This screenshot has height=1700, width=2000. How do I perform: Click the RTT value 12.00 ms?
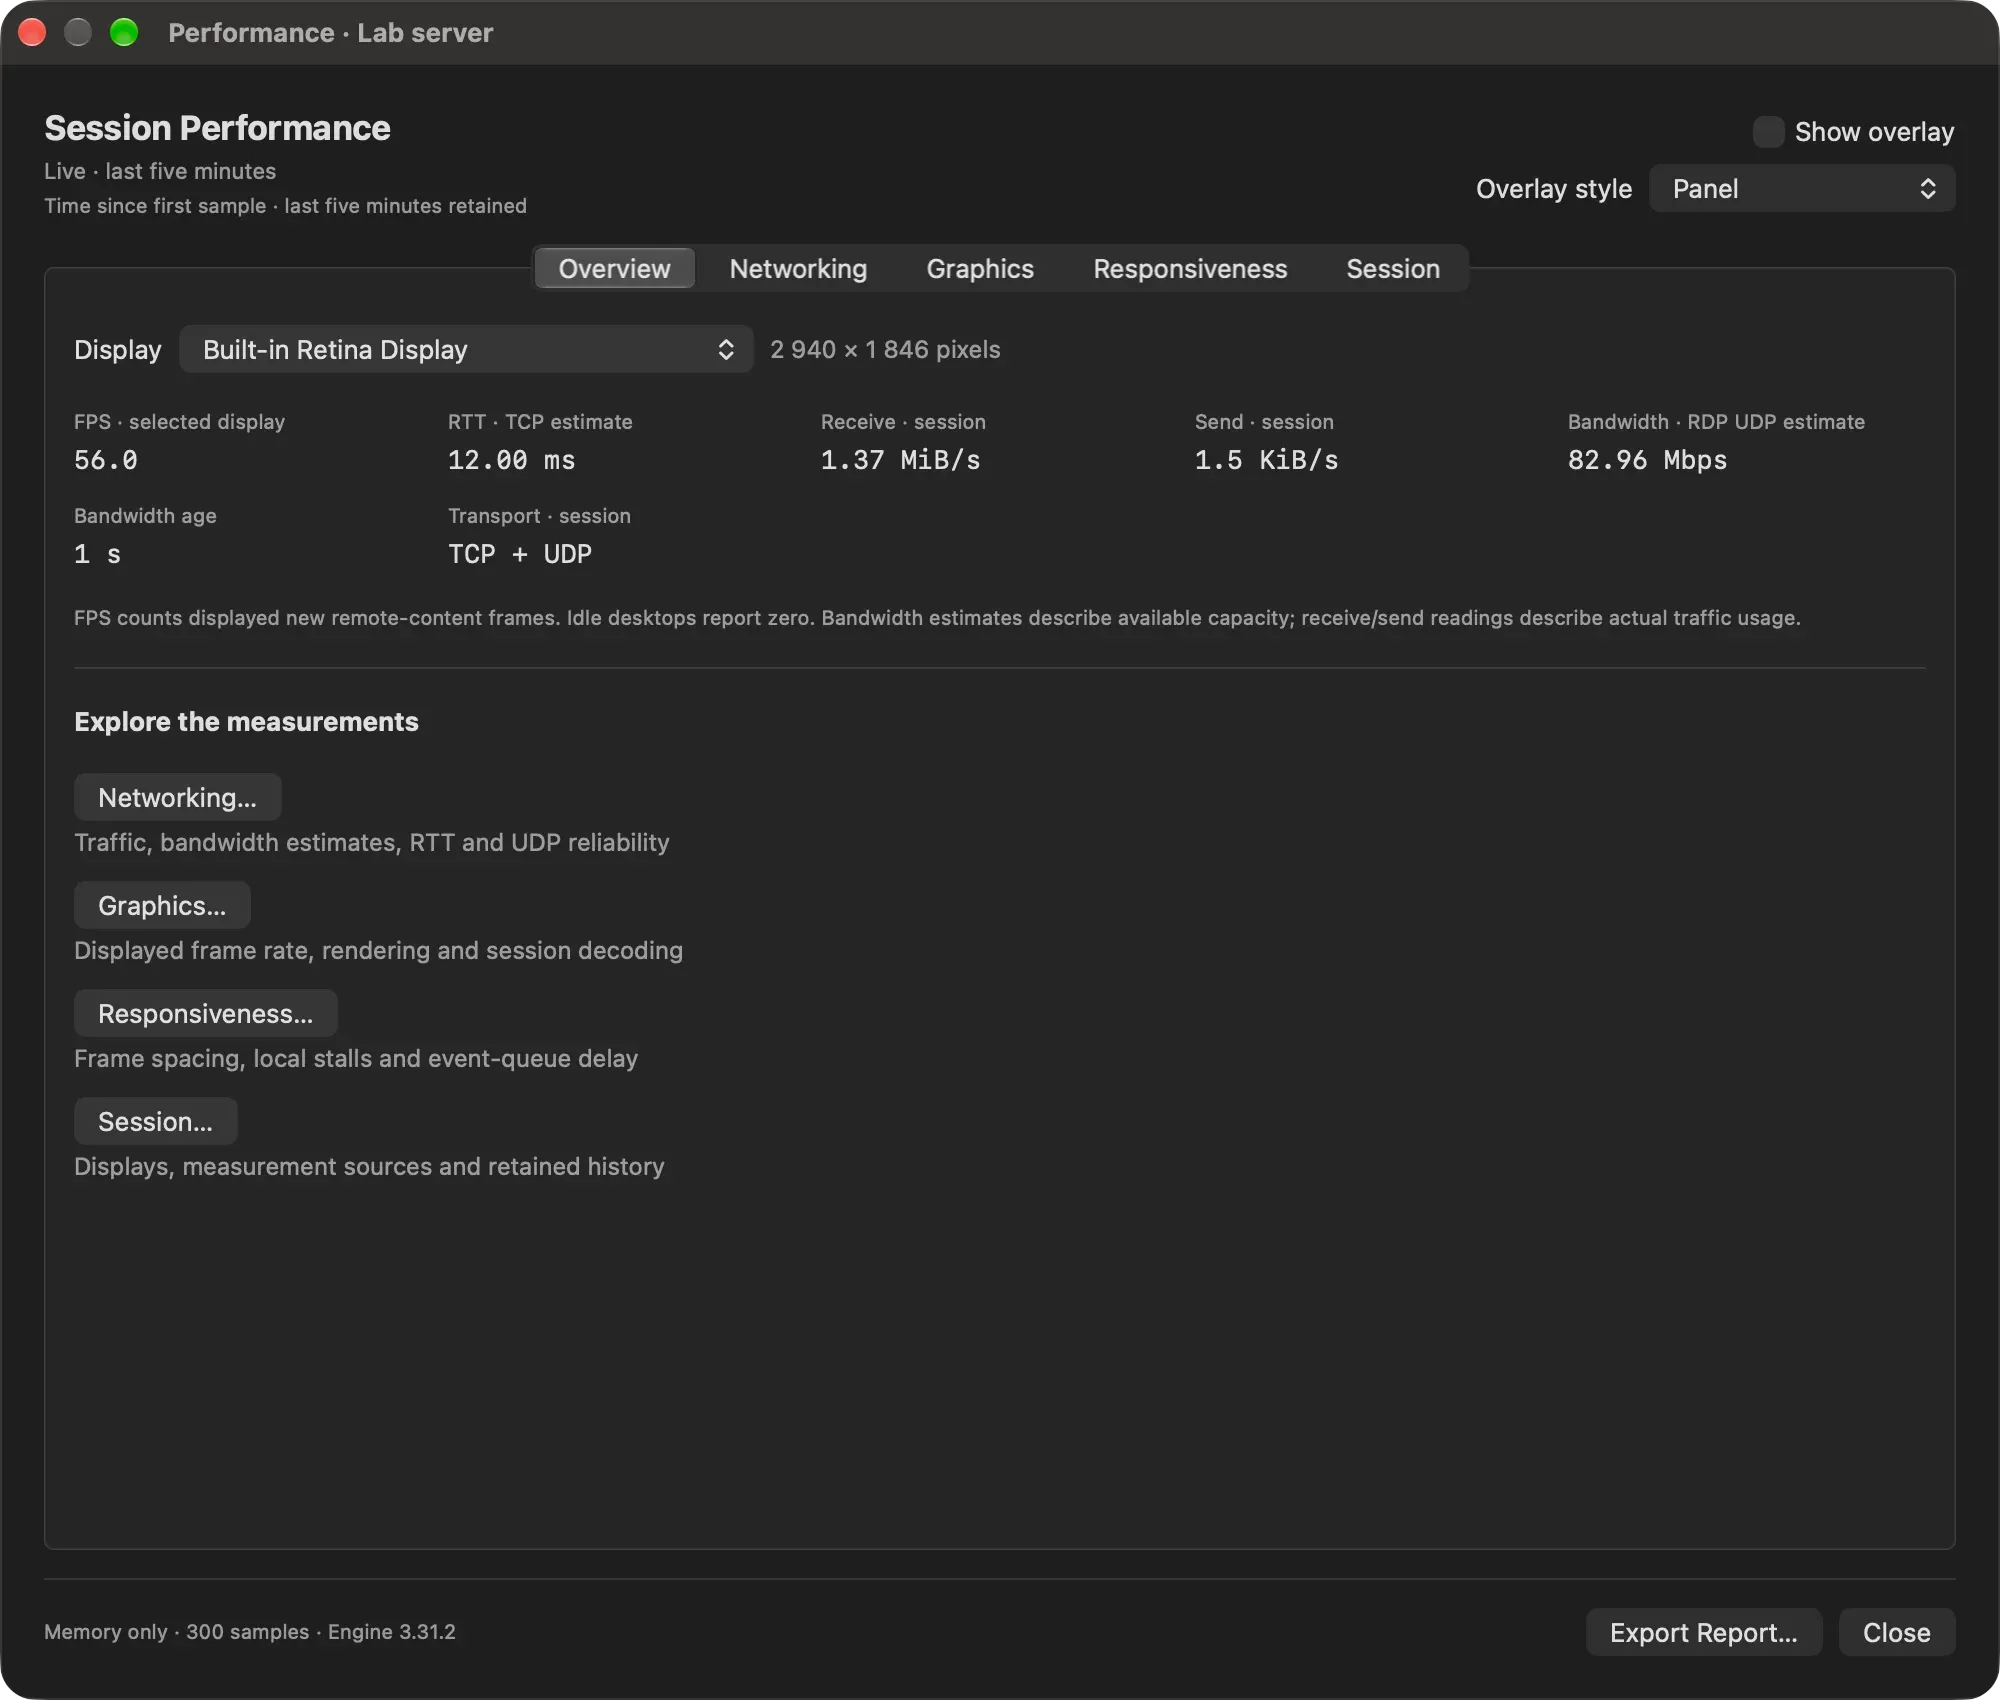[x=512, y=460]
